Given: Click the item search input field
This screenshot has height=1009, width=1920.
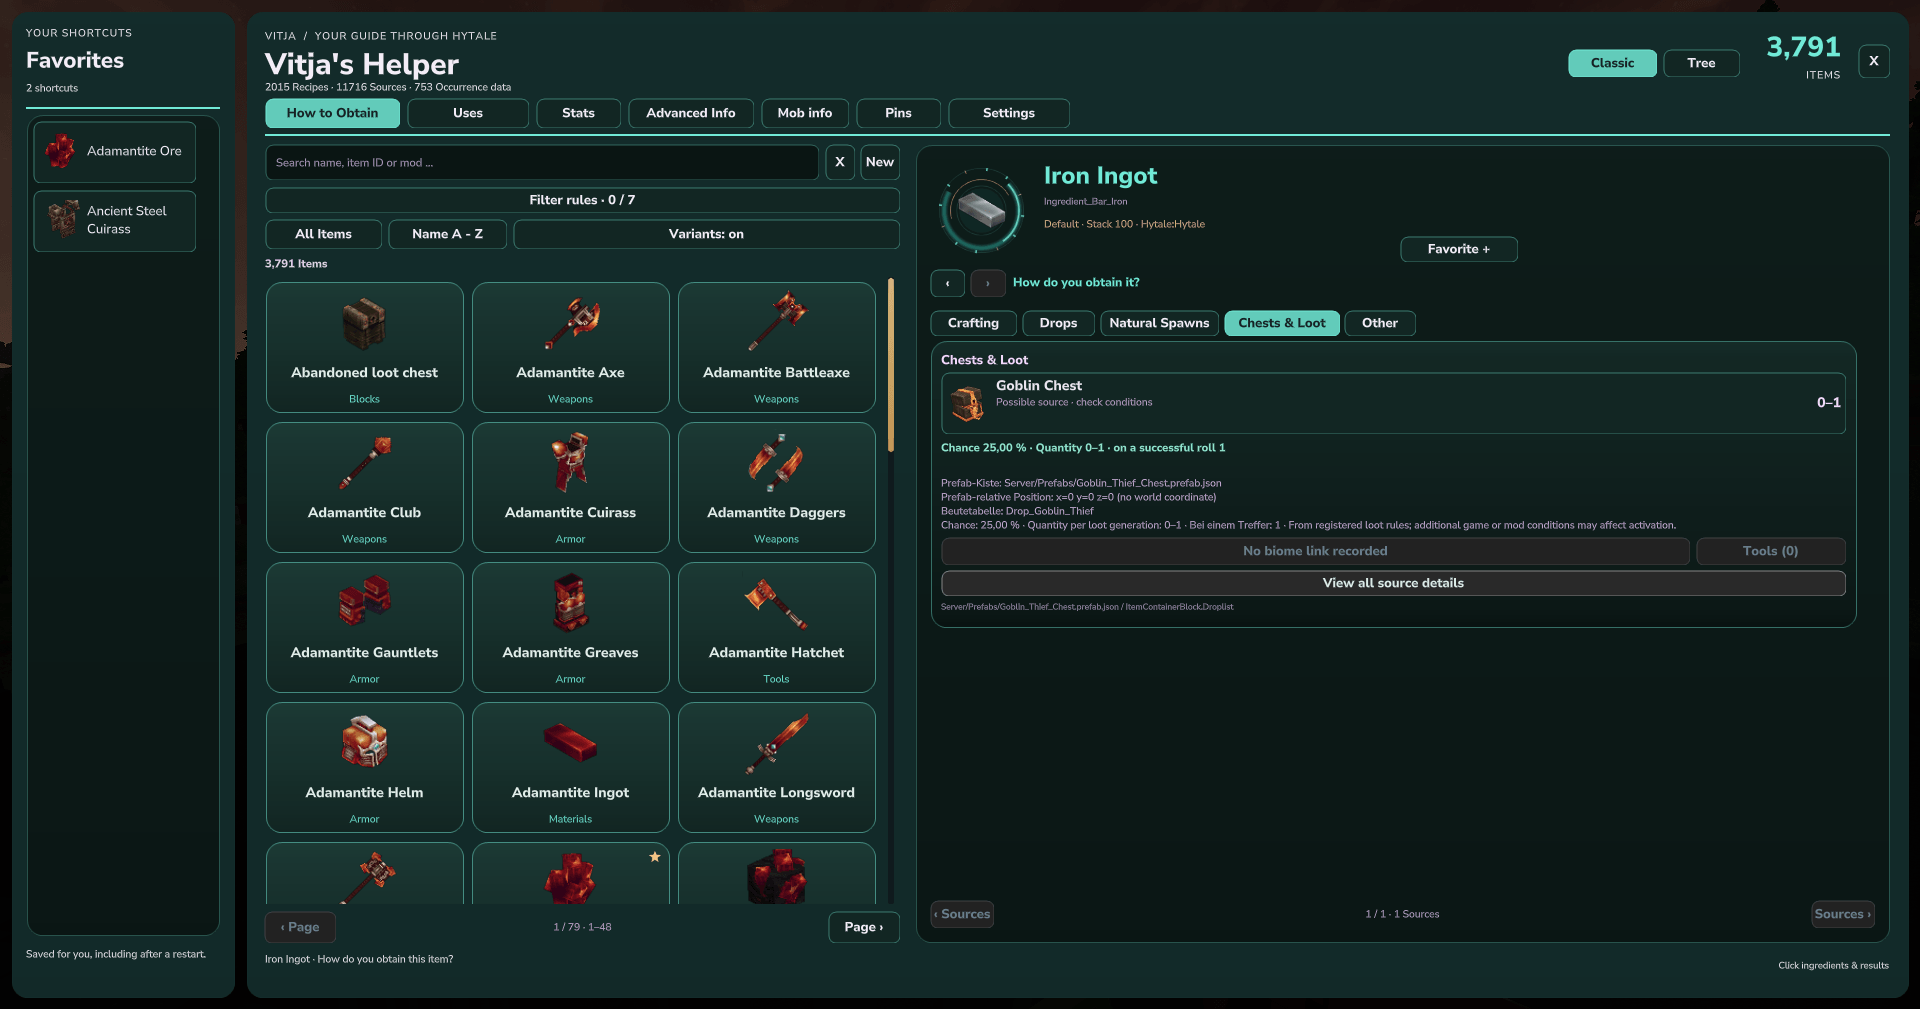Looking at the screenshot, I should coord(542,162).
